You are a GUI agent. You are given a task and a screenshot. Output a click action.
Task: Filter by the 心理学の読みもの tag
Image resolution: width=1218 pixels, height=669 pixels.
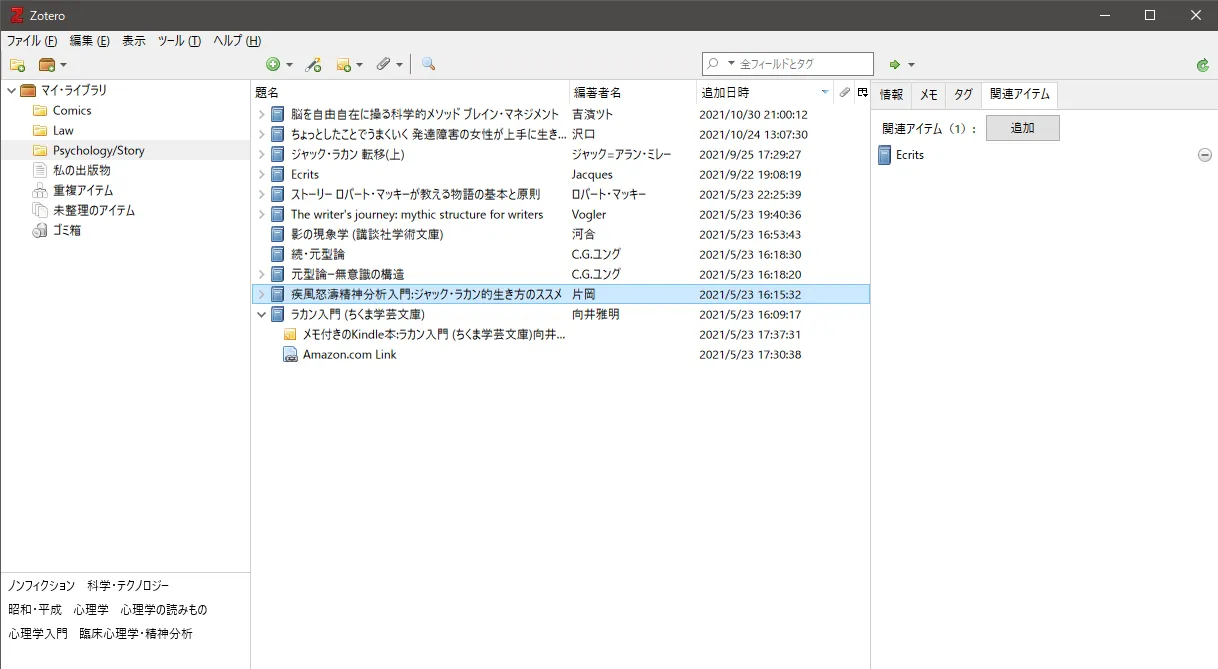click(164, 609)
